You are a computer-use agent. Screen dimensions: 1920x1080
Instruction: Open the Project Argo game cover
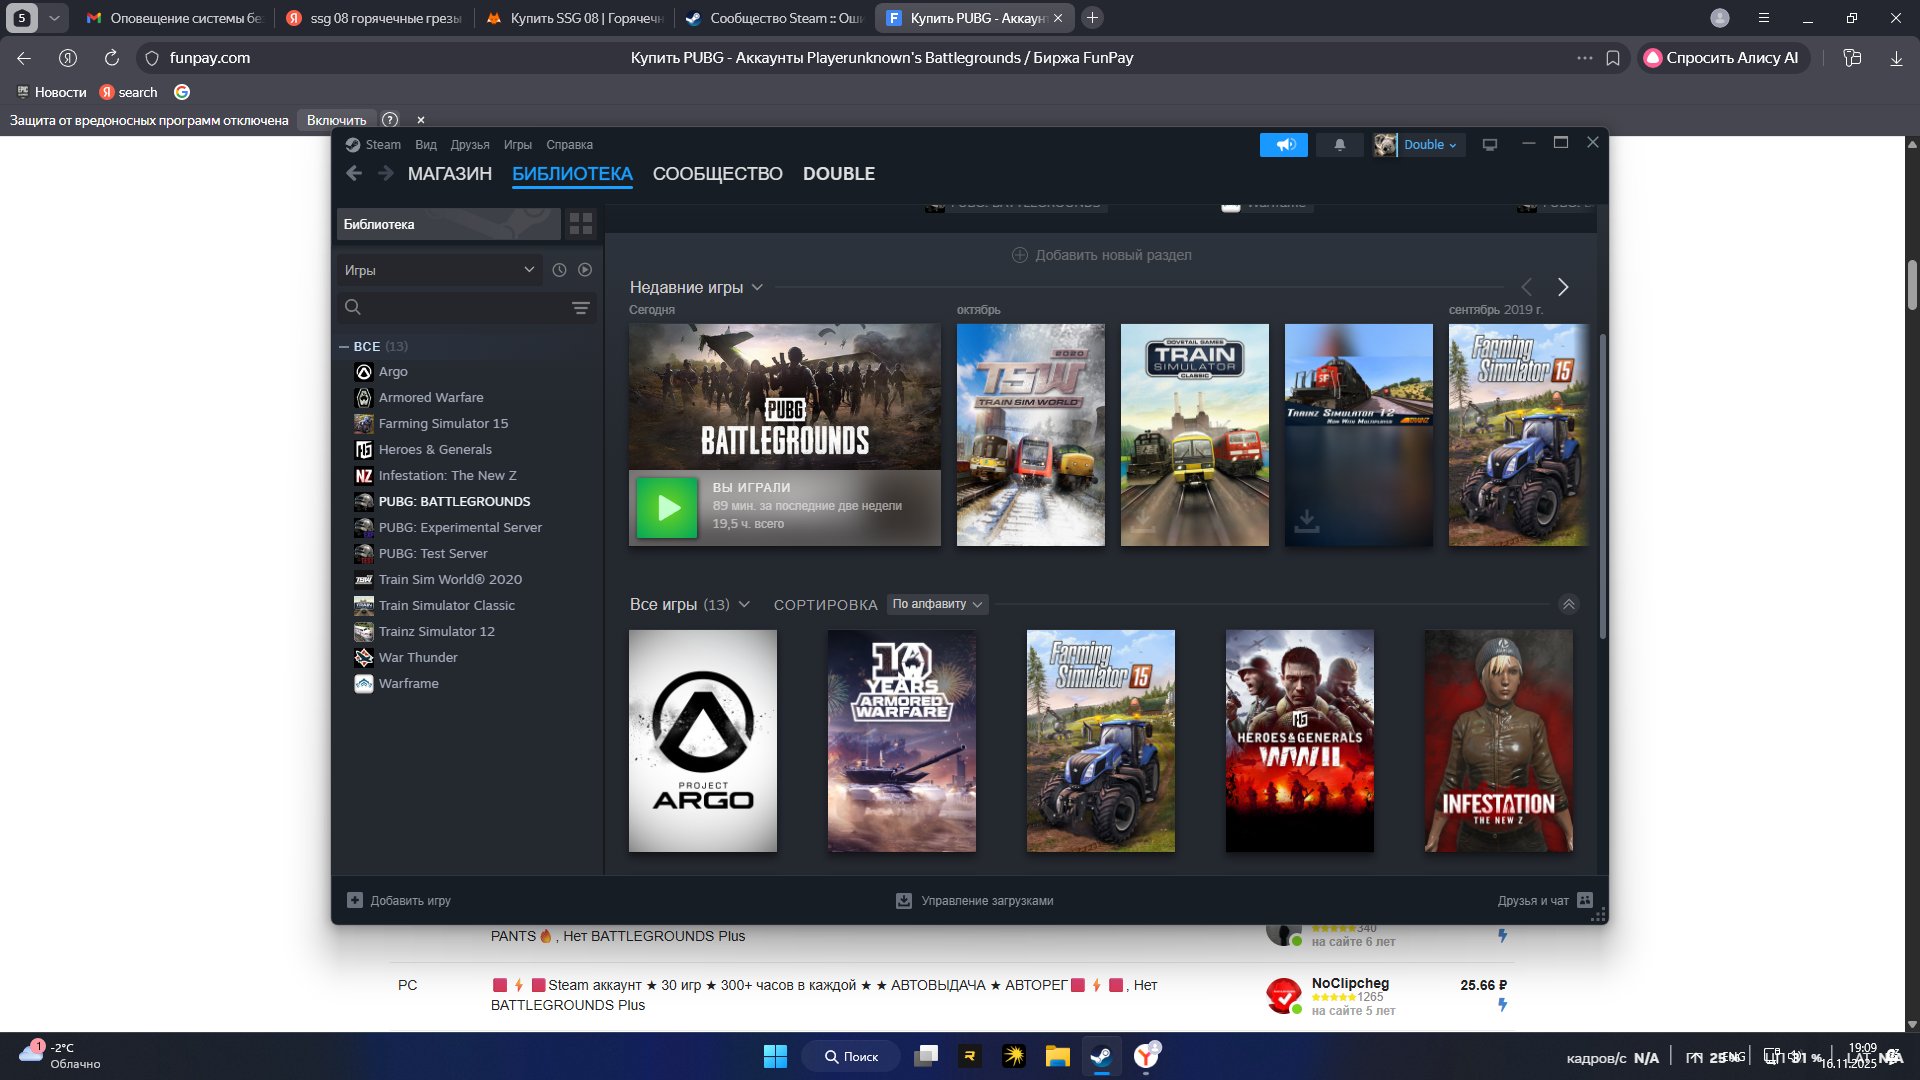(702, 741)
